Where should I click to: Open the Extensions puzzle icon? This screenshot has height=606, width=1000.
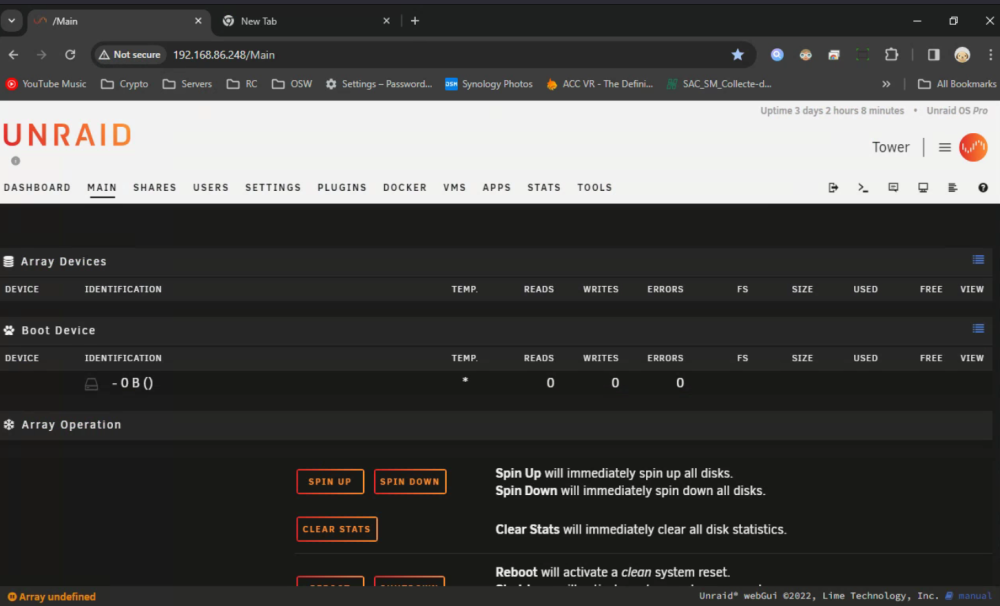pos(892,55)
